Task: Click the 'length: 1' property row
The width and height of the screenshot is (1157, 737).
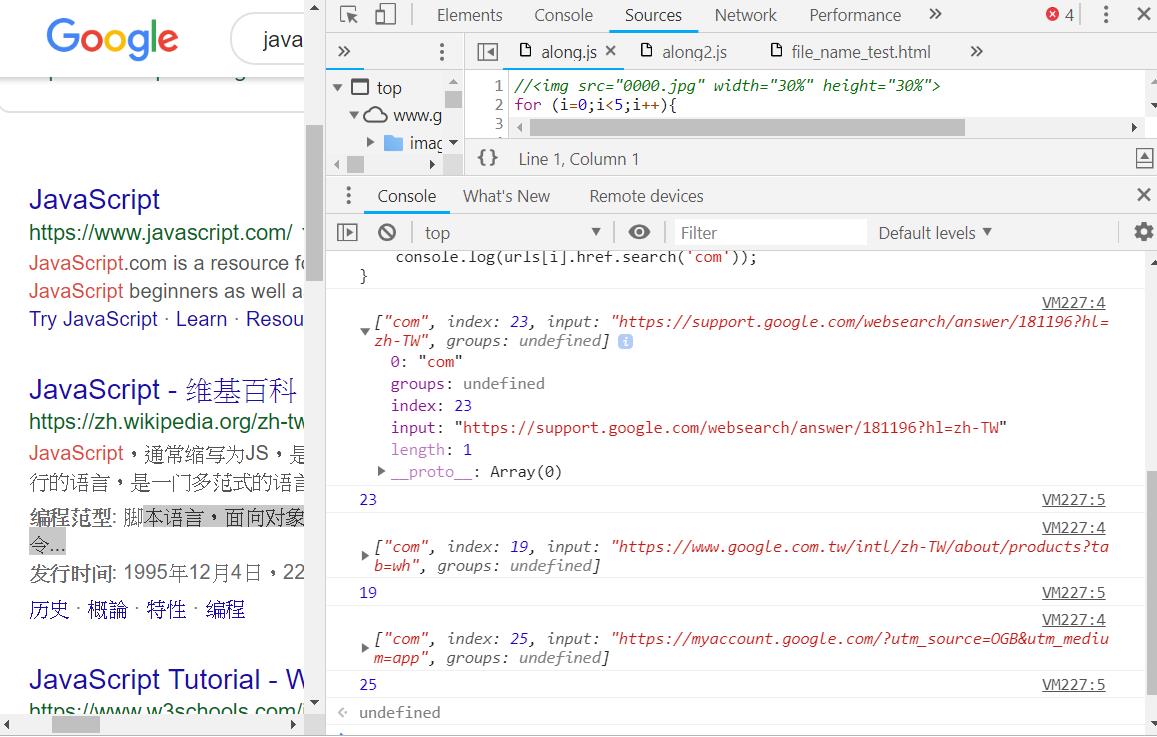Action: coord(431,449)
